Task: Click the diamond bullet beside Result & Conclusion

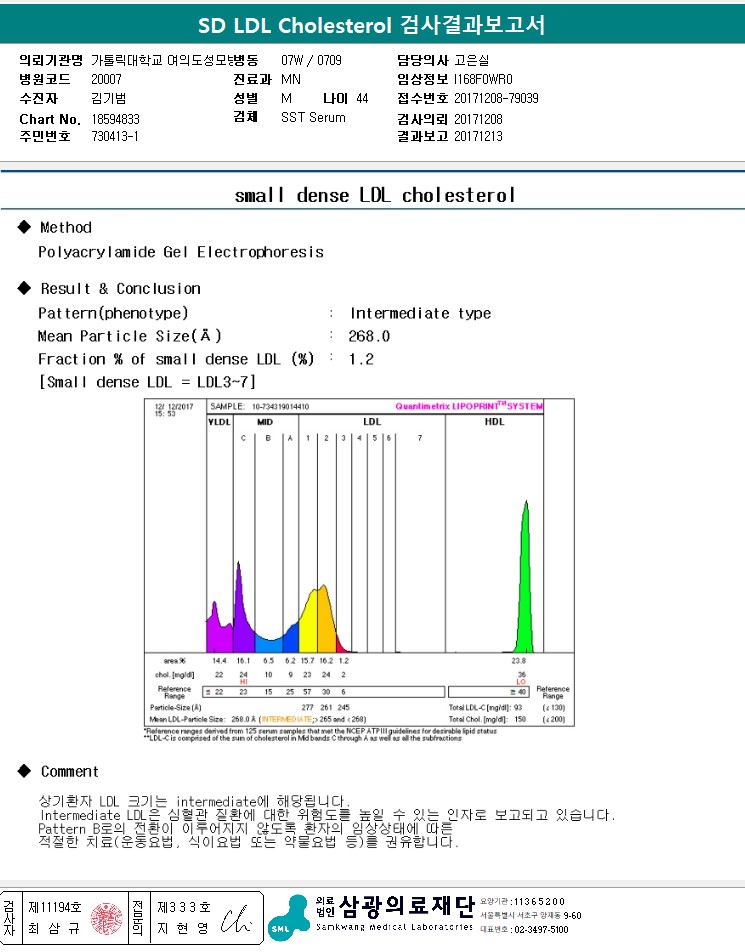Action: pos(25,288)
